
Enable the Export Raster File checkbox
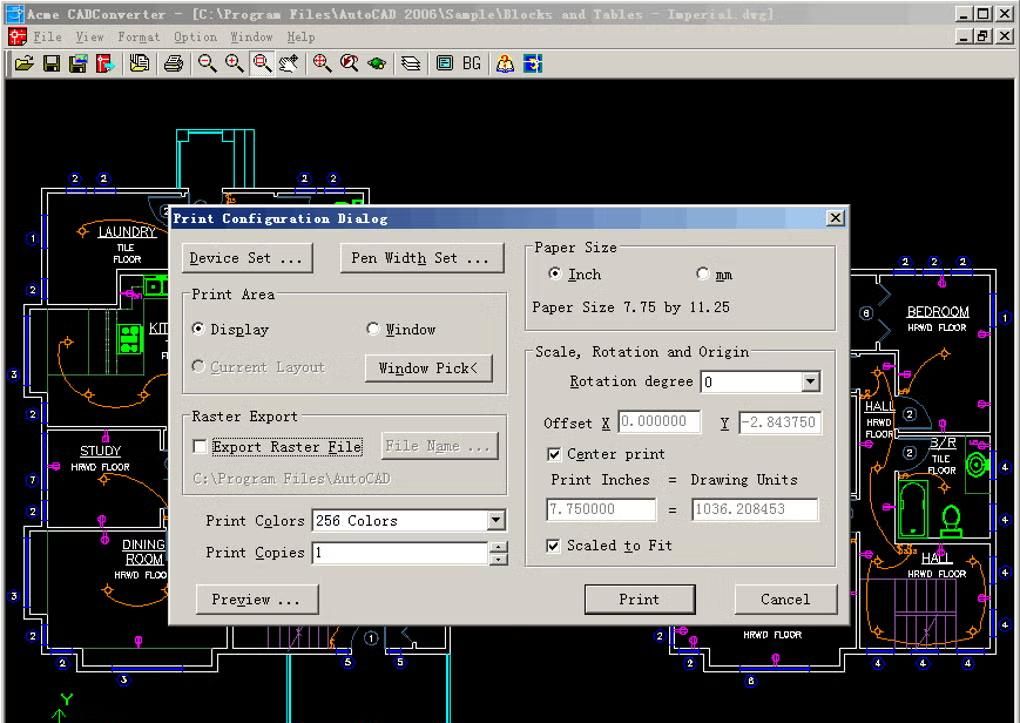tap(200, 447)
